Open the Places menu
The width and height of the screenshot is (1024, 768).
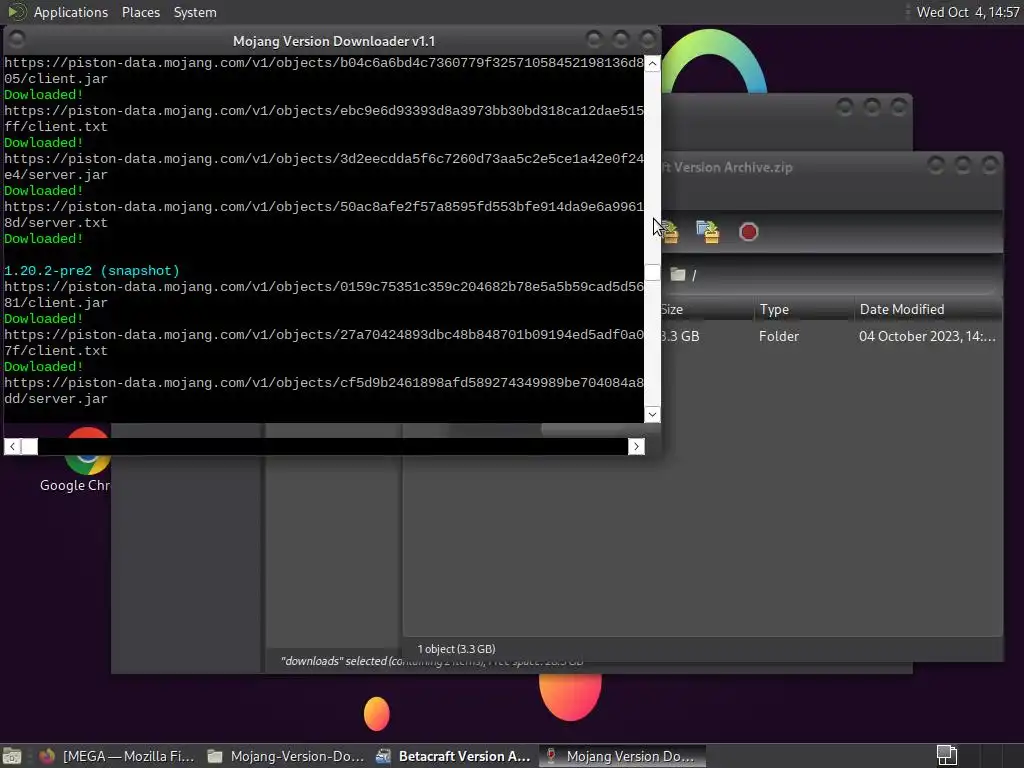(141, 12)
